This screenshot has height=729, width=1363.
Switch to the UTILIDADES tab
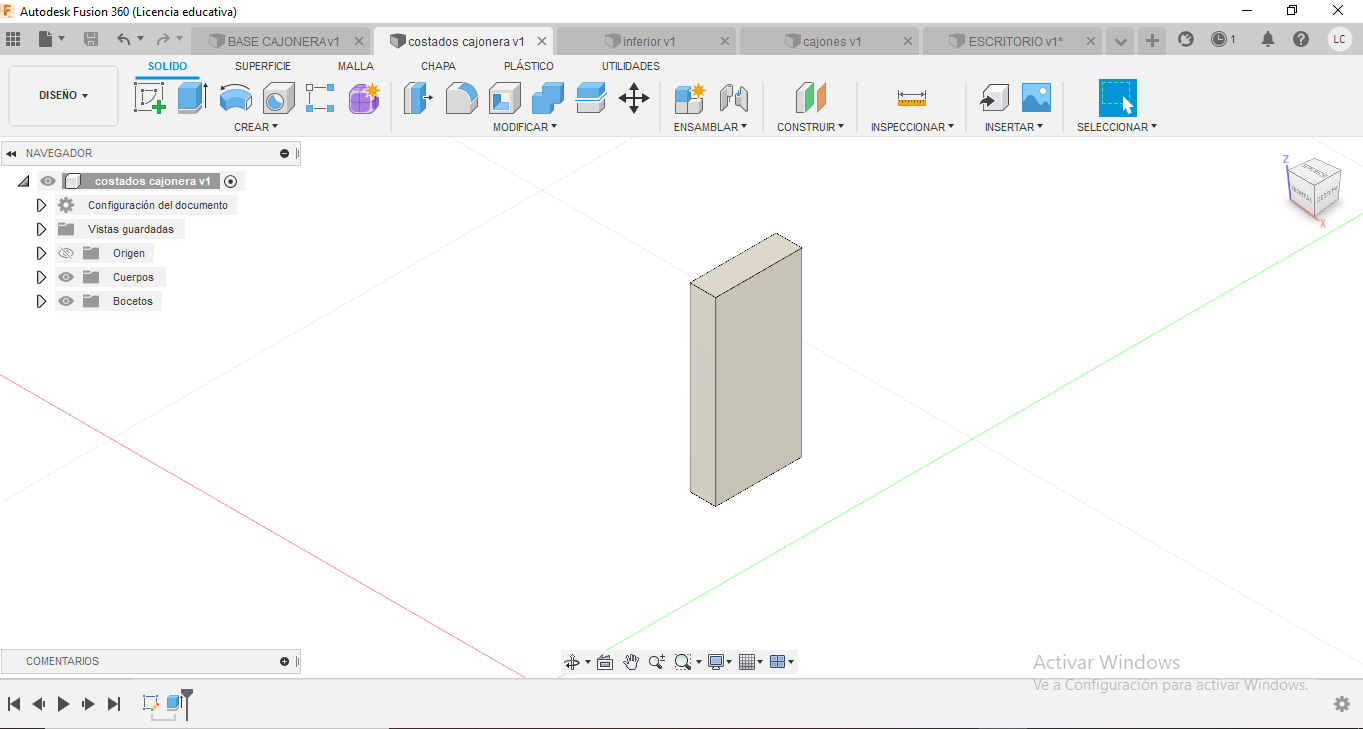pyautogui.click(x=631, y=66)
